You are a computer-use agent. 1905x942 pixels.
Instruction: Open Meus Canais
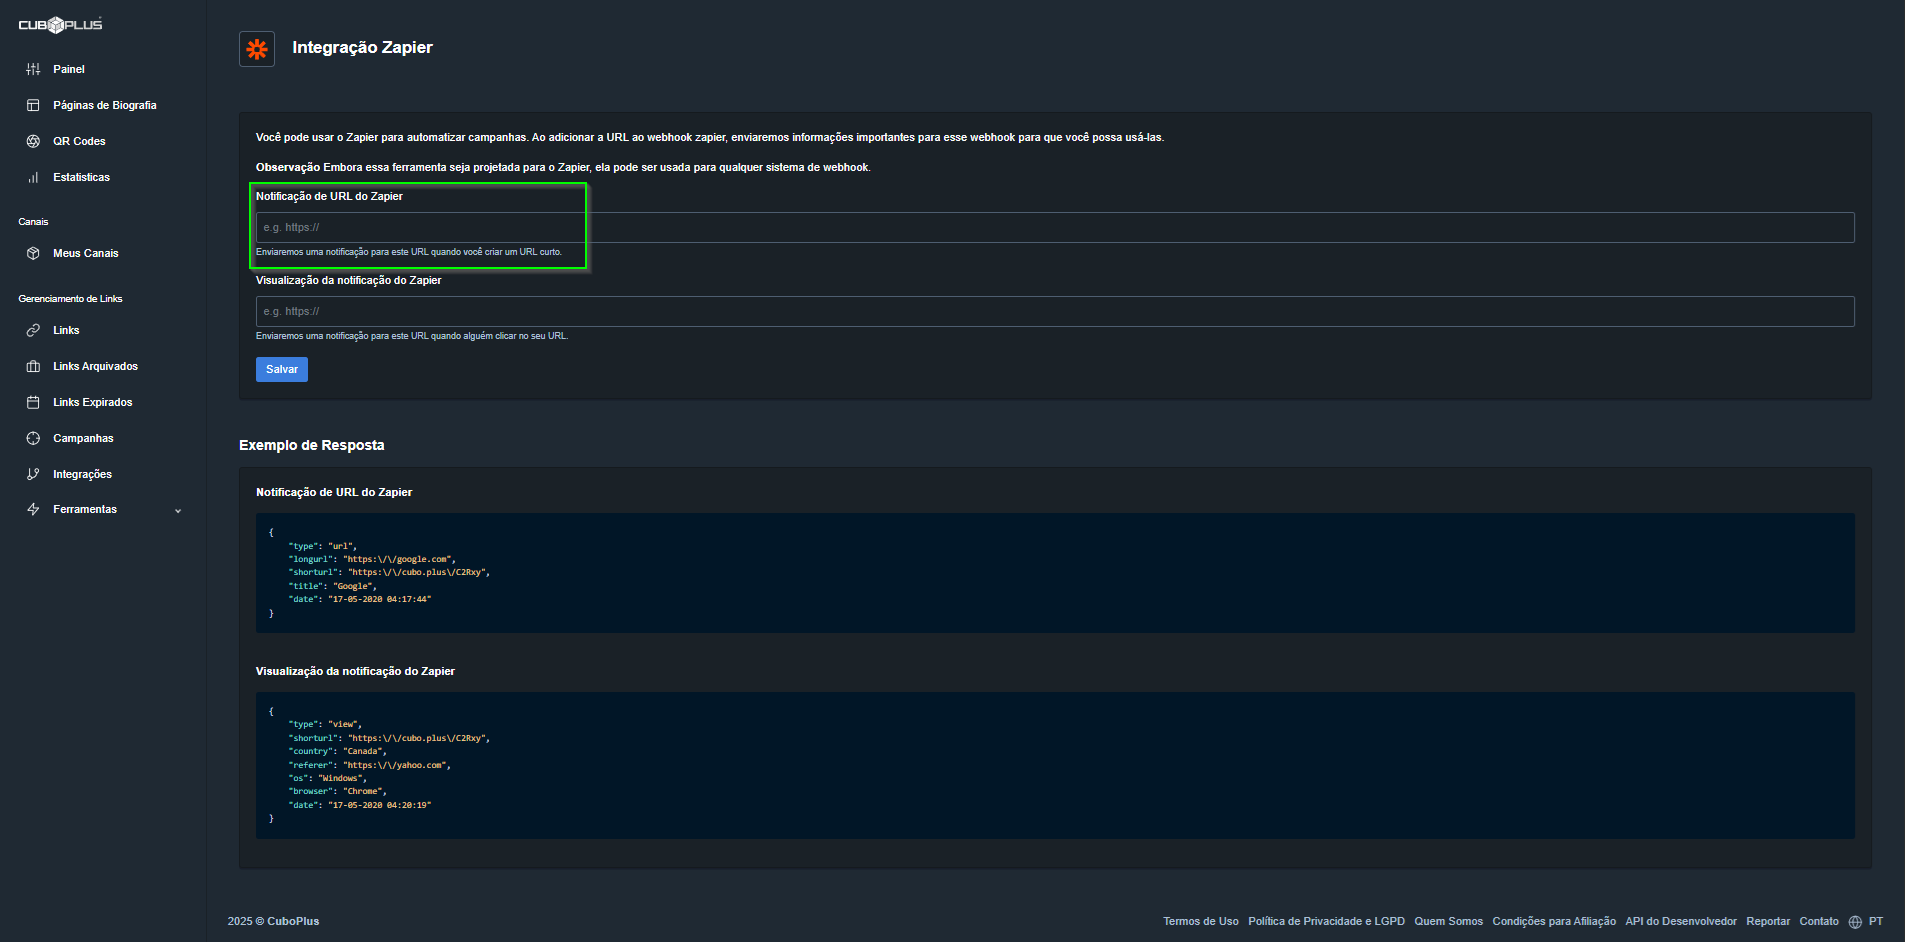[86, 253]
